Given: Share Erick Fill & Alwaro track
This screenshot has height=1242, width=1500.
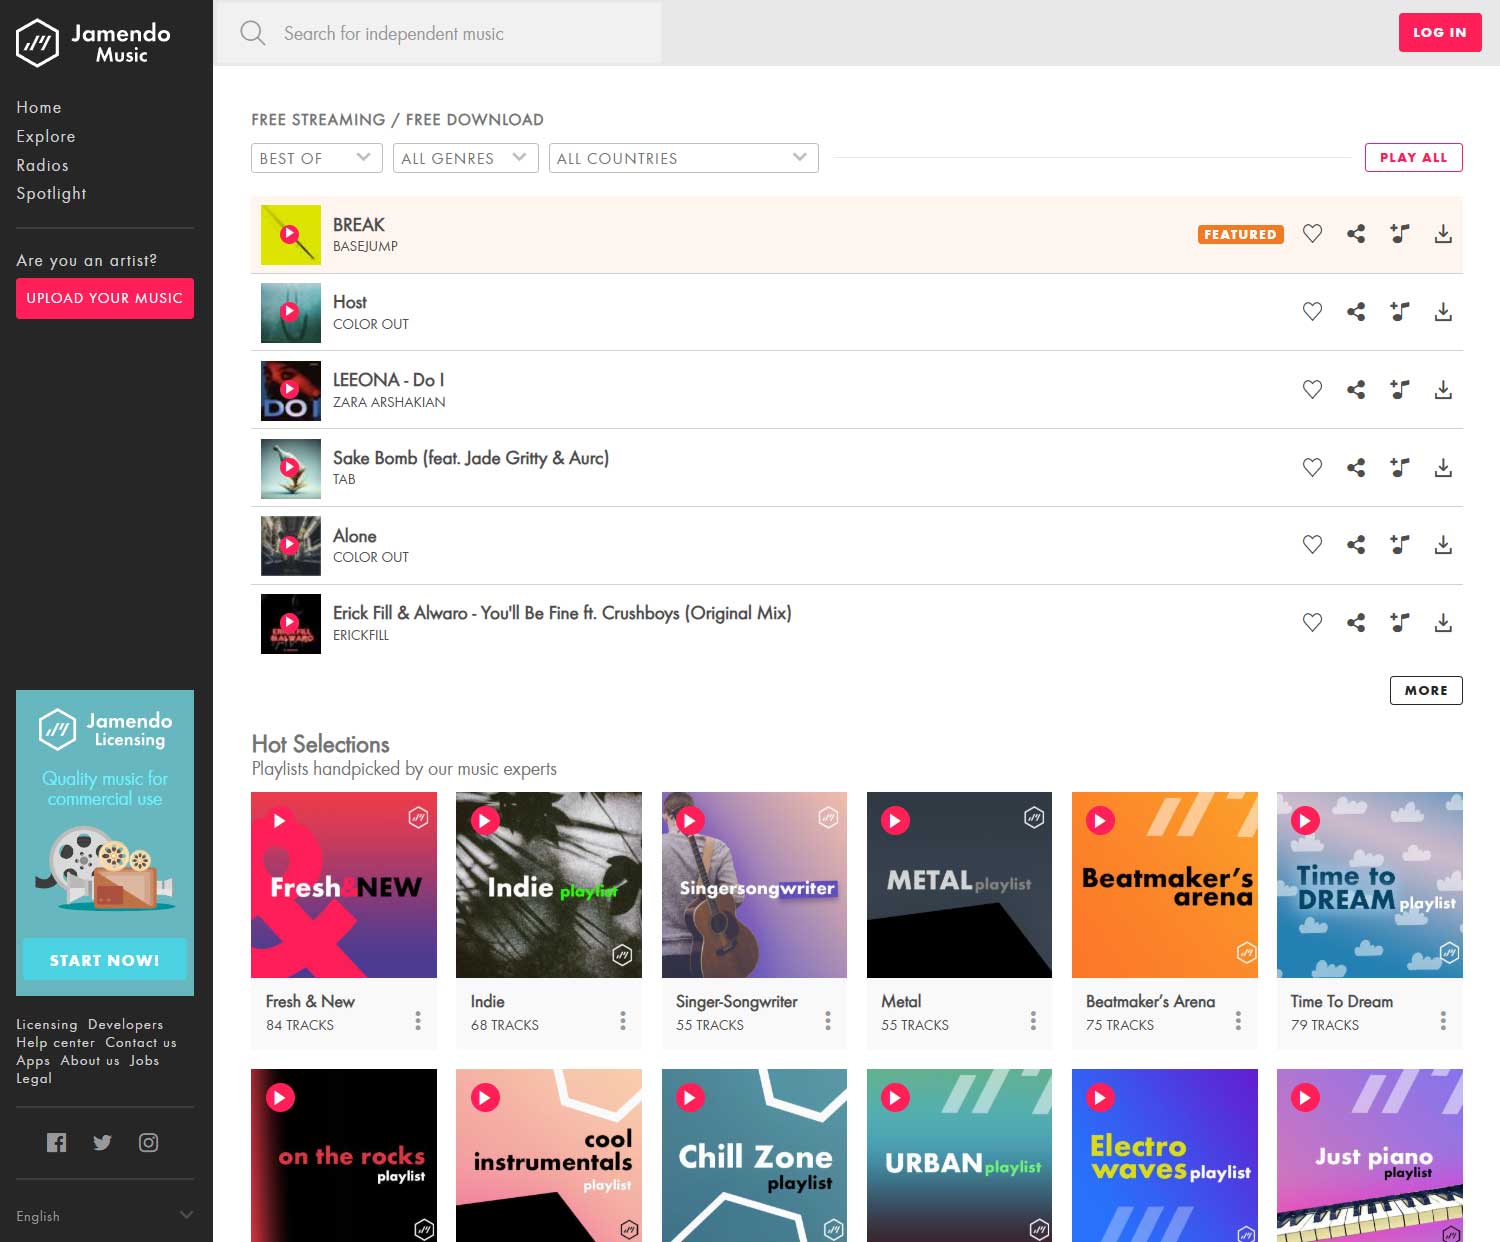Looking at the screenshot, I should point(1356,623).
